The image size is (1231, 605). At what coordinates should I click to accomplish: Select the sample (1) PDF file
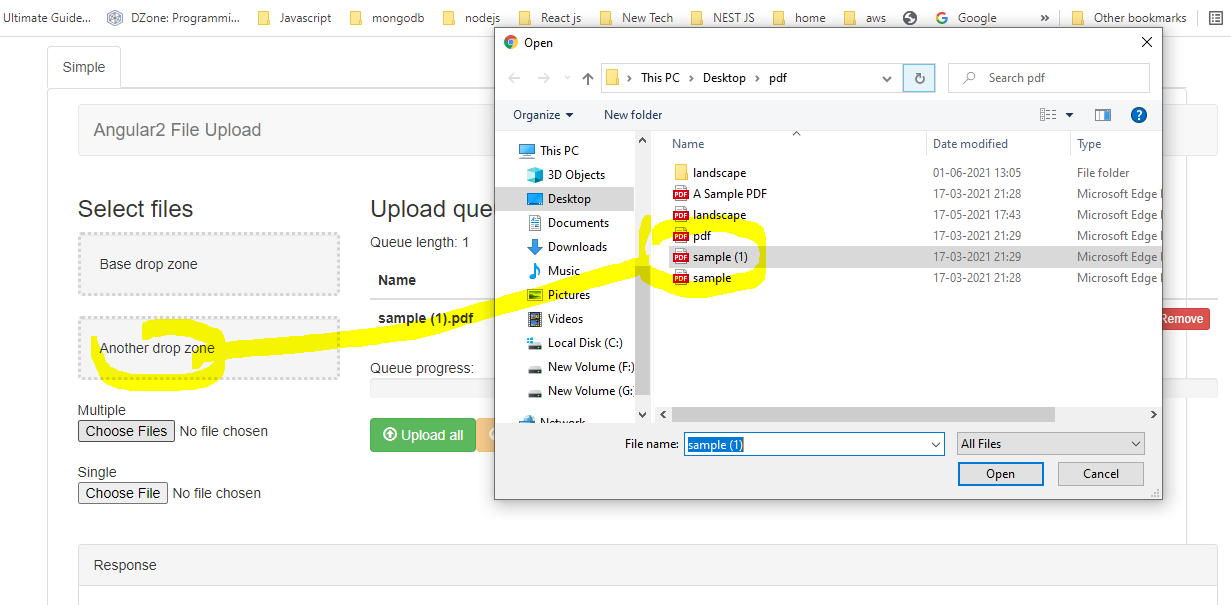coord(723,256)
